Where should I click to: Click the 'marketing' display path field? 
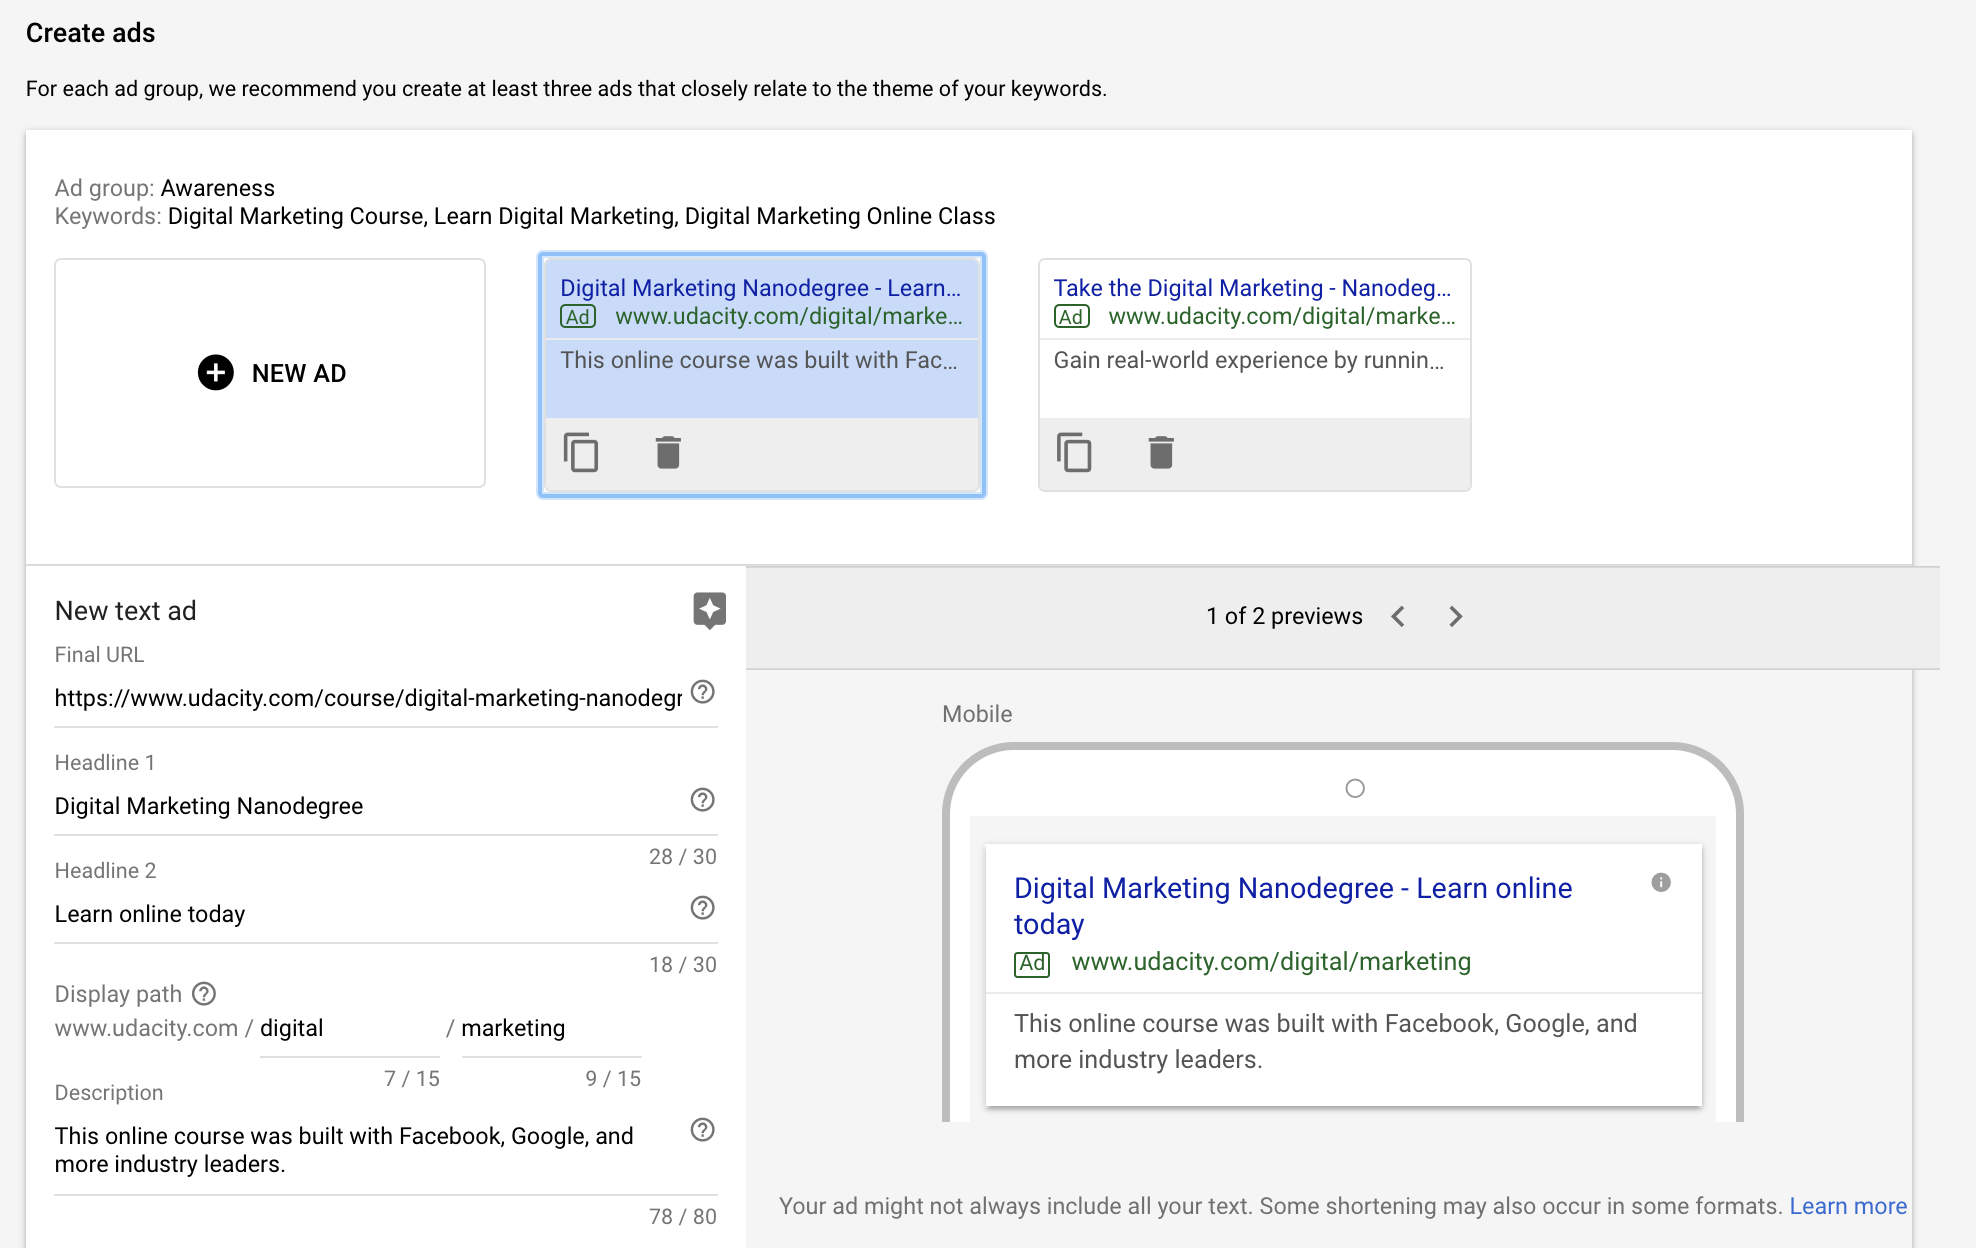click(550, 1028)
